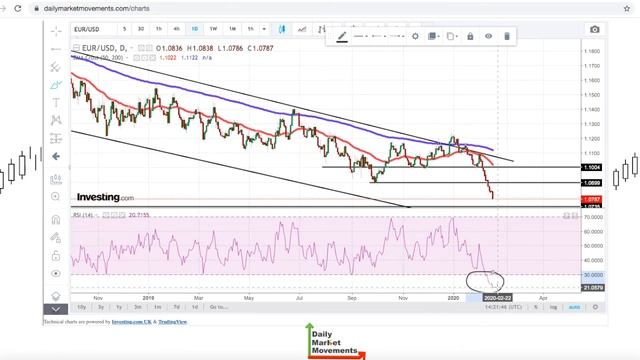
Task: Select the 1W interval
Action: (x=213, y=29)
